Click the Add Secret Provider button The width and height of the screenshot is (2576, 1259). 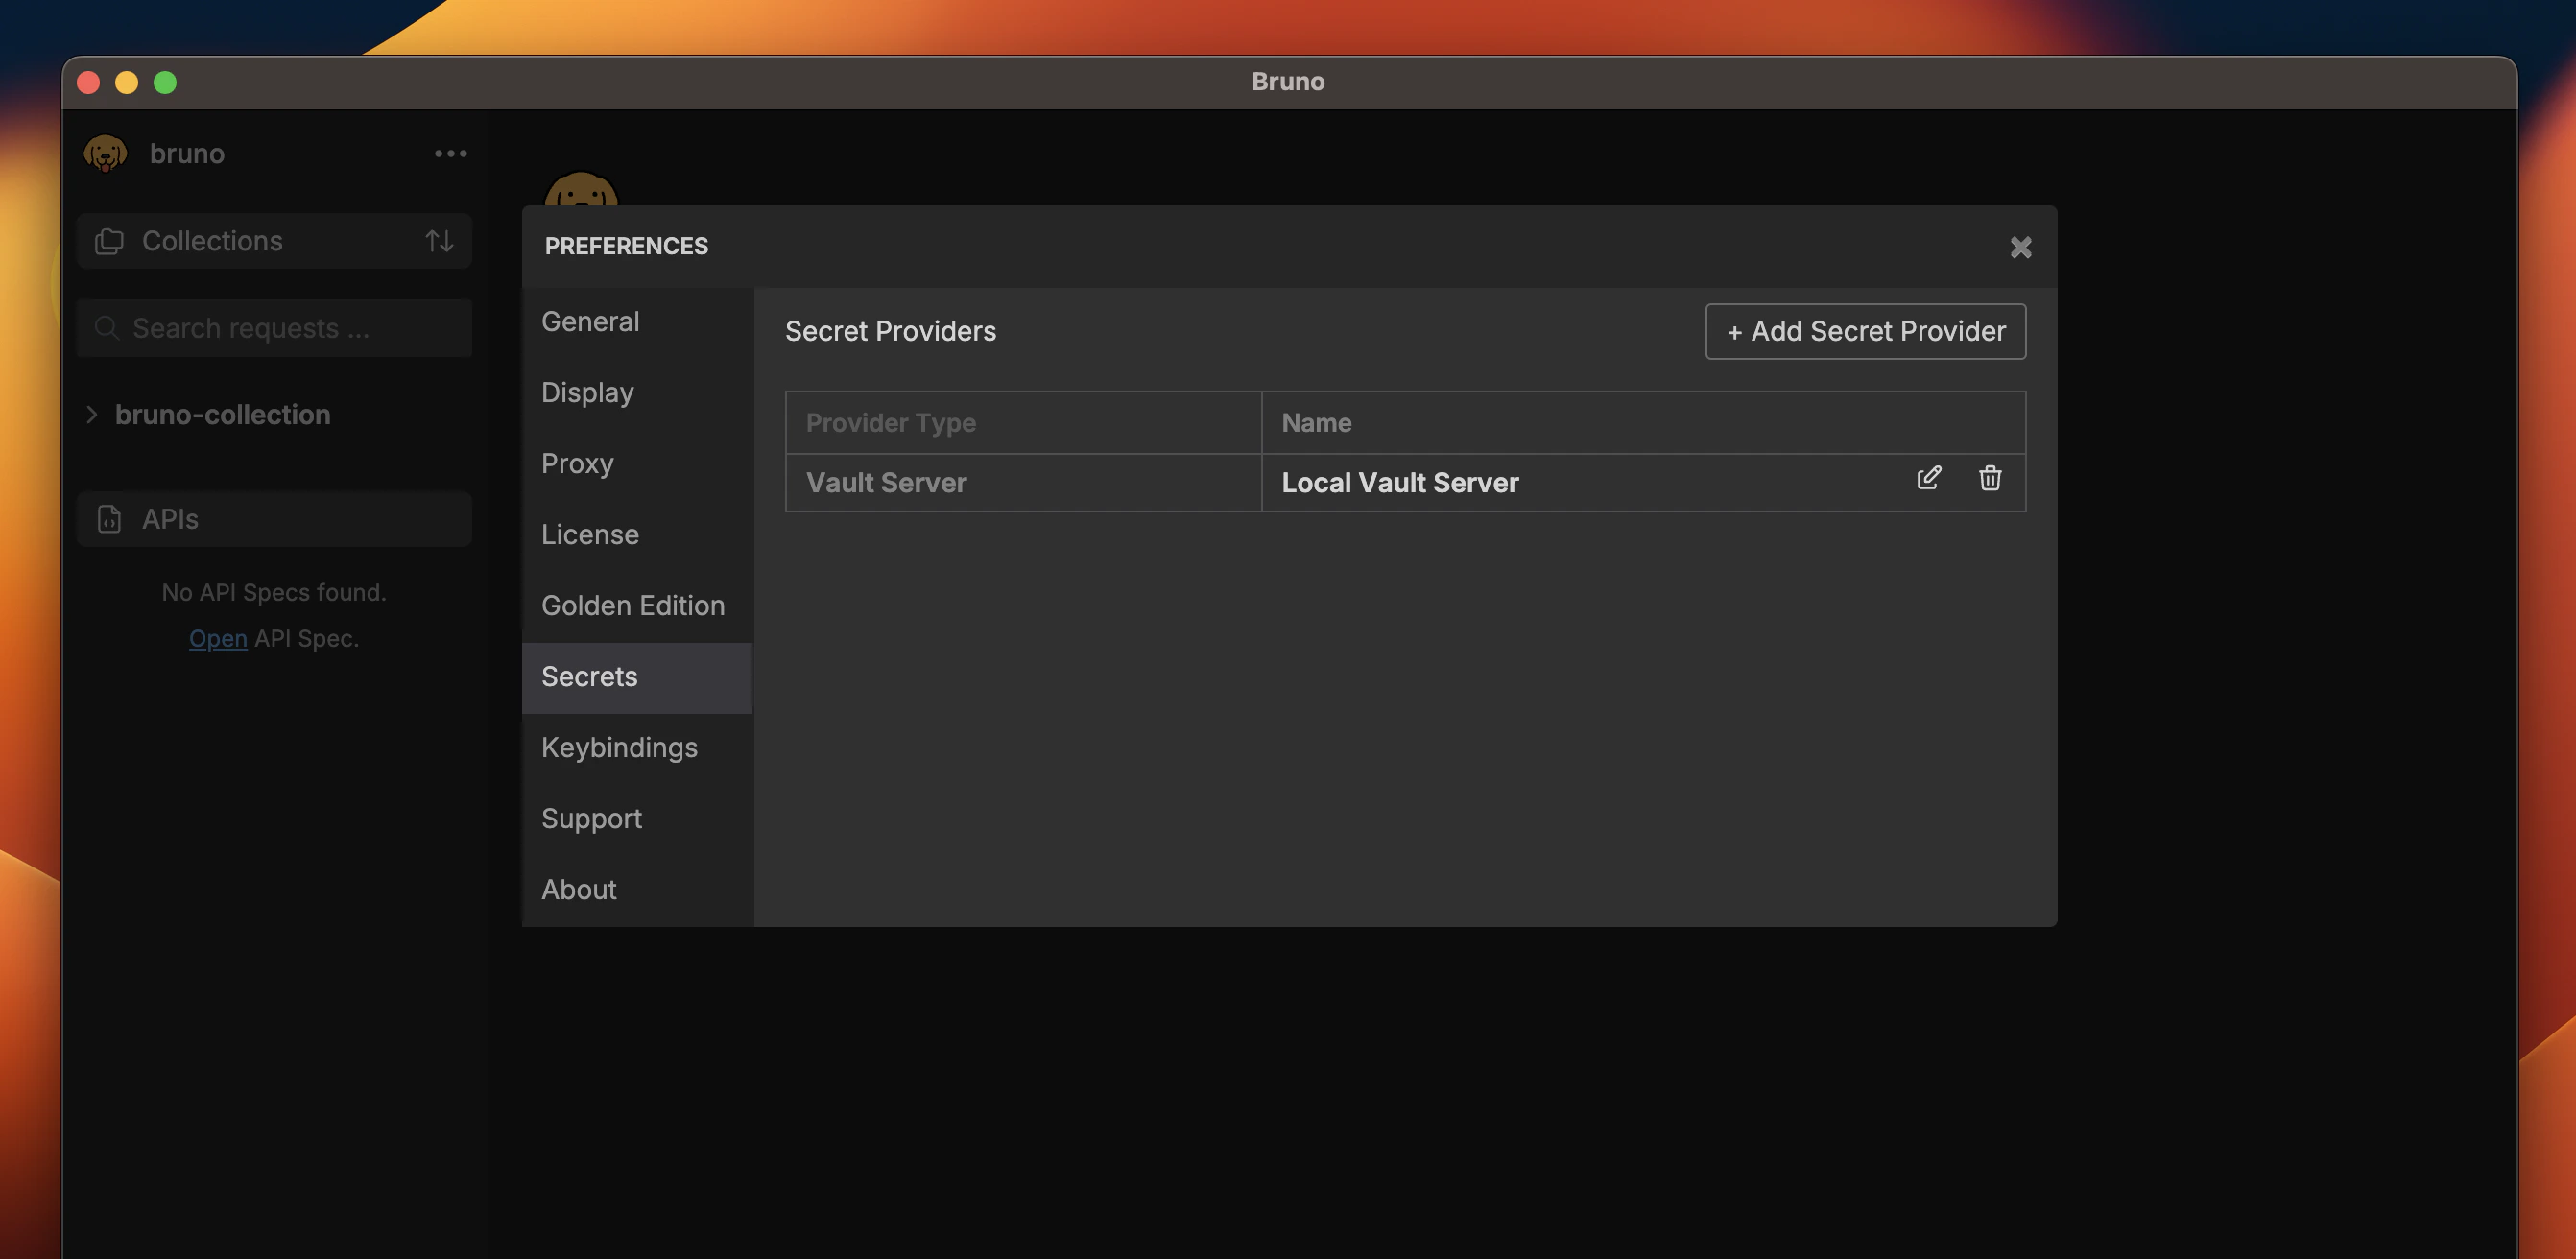[x=1864, y=331]
